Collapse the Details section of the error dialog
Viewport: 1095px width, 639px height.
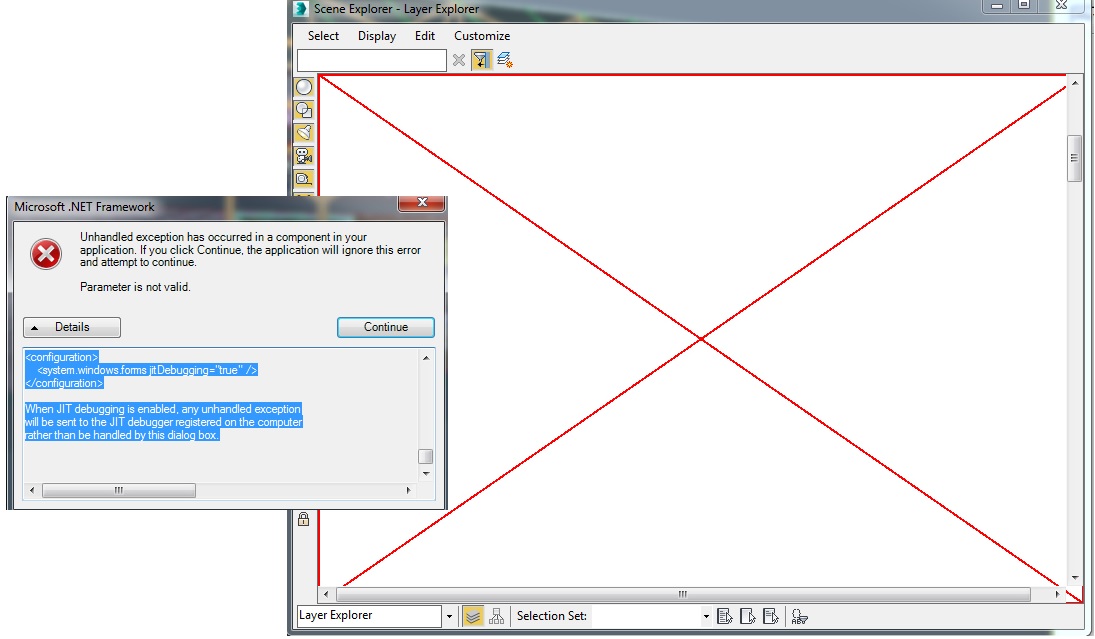(70, 327)
